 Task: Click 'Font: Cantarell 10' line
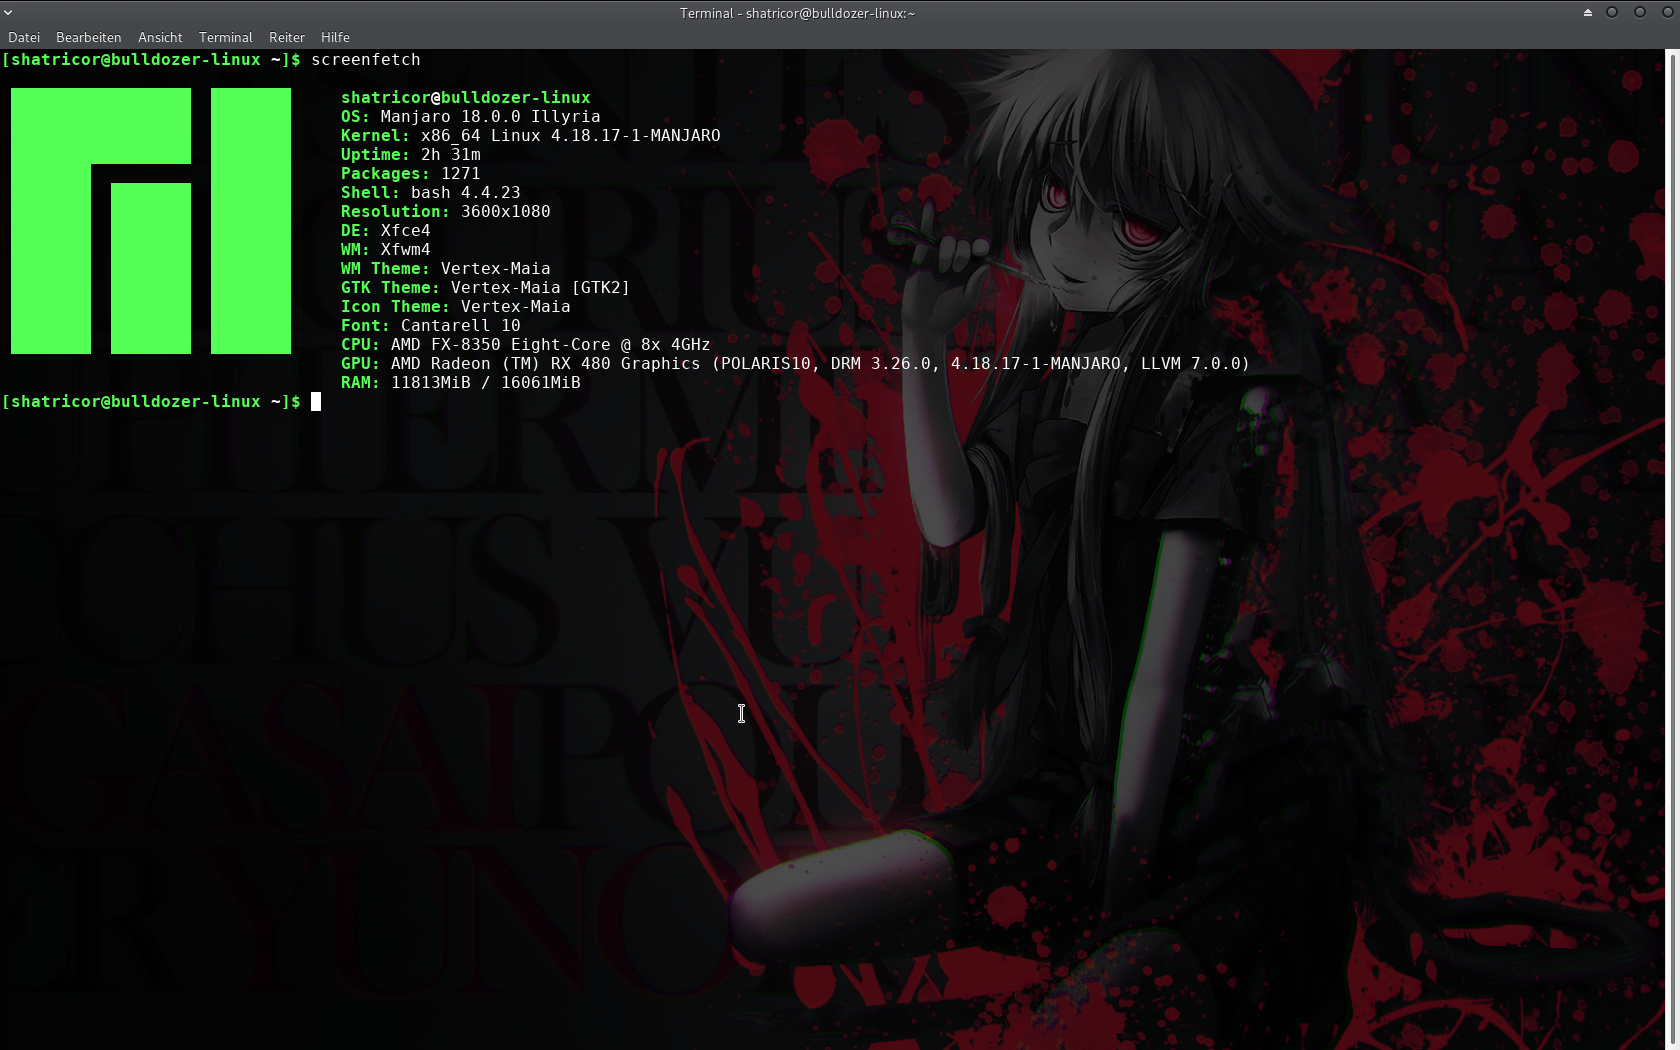point(430,326)
